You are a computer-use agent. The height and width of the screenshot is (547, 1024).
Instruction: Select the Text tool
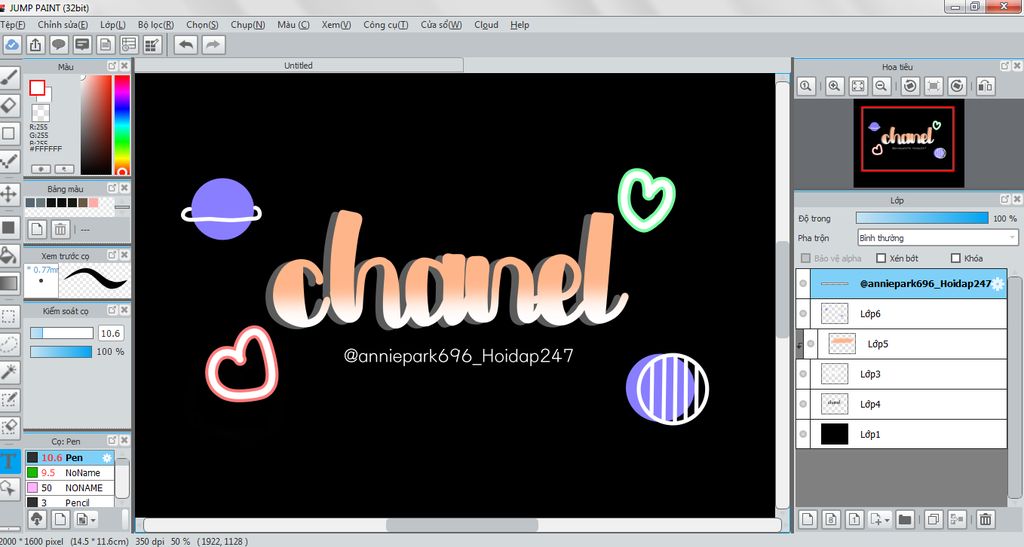8,461
